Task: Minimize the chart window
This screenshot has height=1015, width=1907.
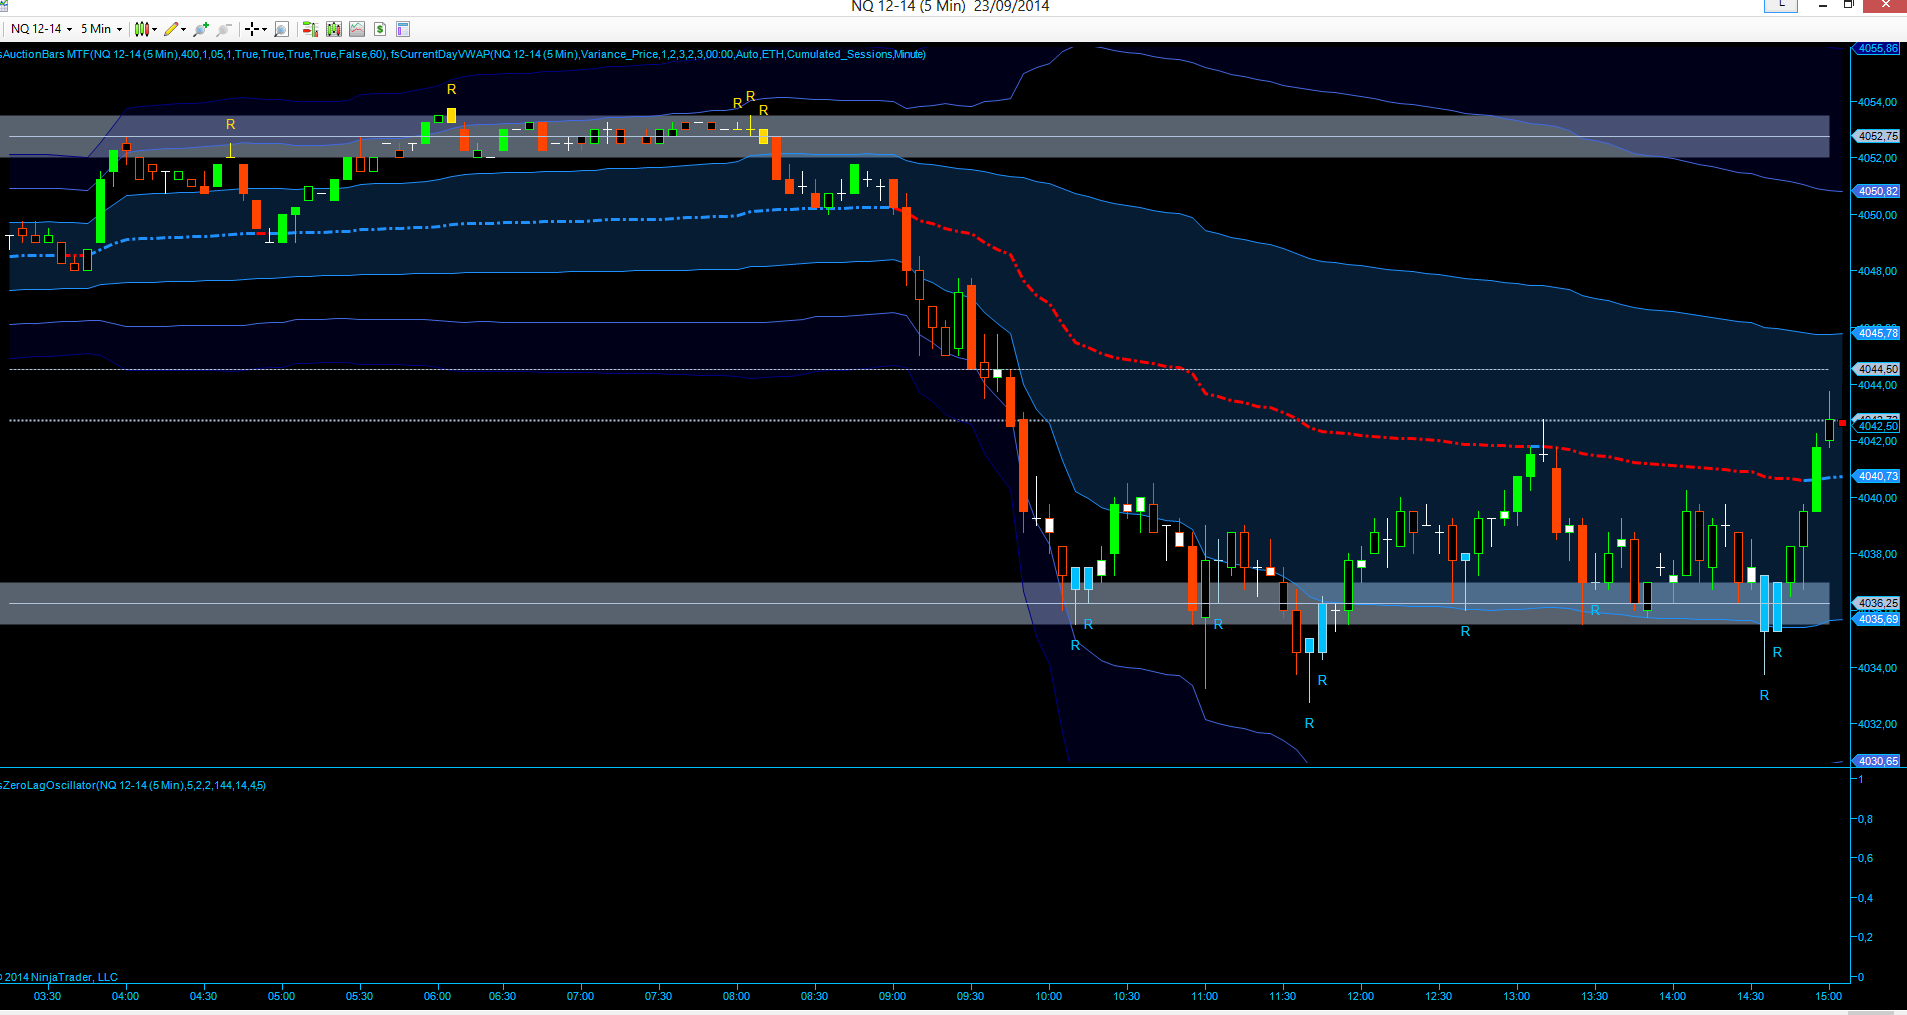Action: pyautogui.click(x=1823, y=5)
